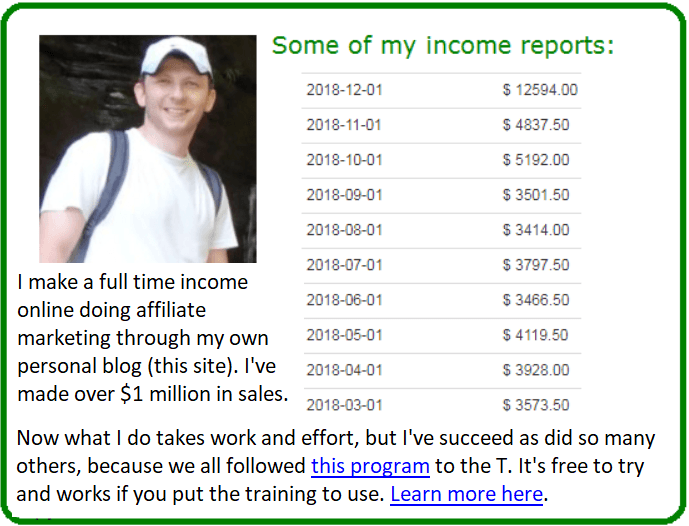689x526 pixels.
Task: Click the $ 3466.50 amount
Action: click(536, 300)
